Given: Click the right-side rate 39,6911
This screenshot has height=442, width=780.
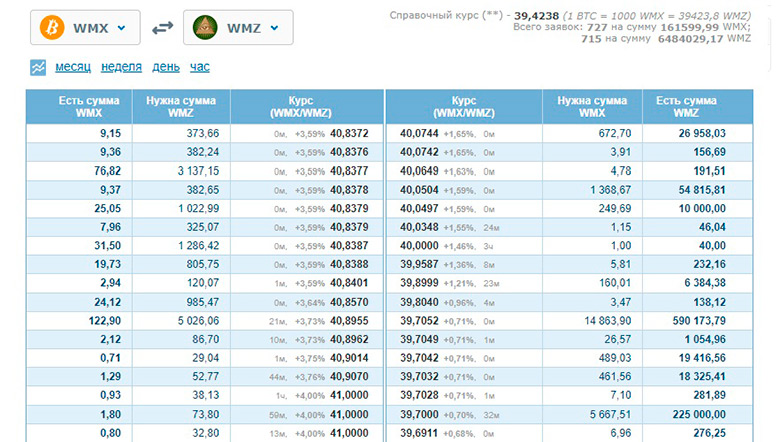Looking at the screenshot, I should (x=419, y=433).
